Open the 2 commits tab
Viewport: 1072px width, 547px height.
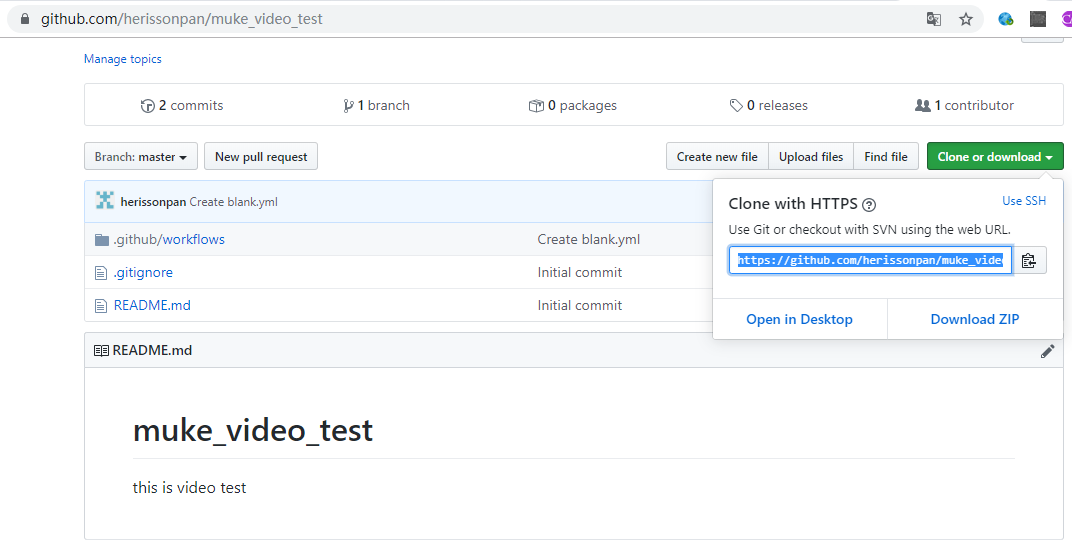182,106
